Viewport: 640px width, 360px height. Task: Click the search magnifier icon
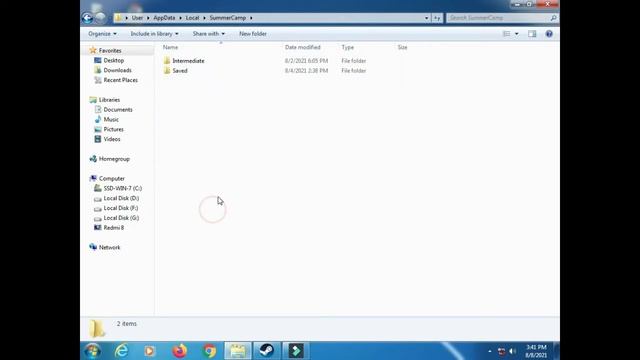[x=553, y=18]
